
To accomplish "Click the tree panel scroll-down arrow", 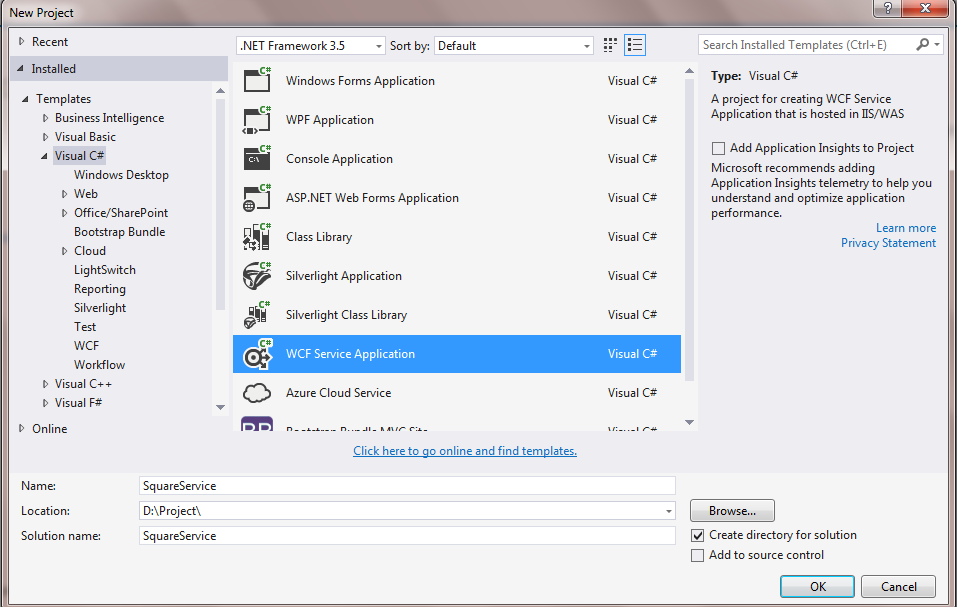I will point(220,407).
